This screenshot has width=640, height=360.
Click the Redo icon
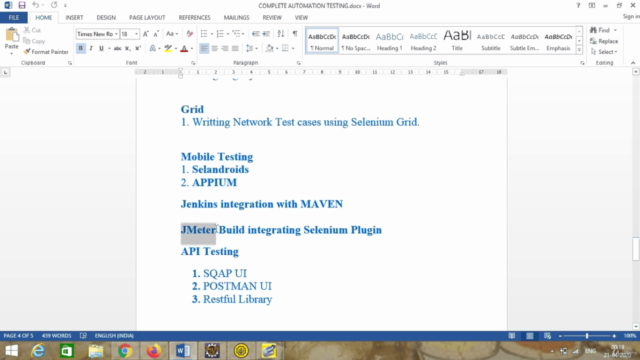pyautogui.click(x=54, y=5)
